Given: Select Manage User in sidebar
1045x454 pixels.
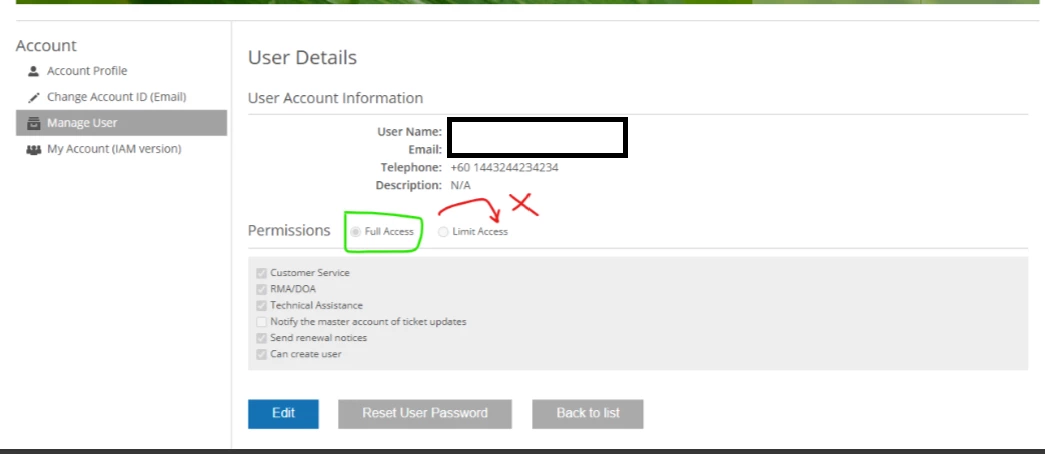Looking at the screenshot, I should click(121, 123).
